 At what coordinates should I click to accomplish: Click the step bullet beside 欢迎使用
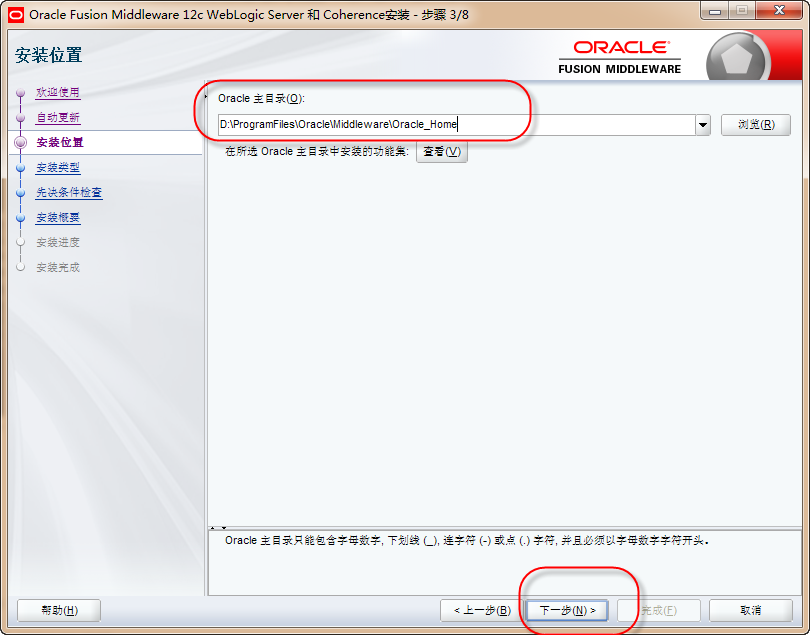[21, 93]
